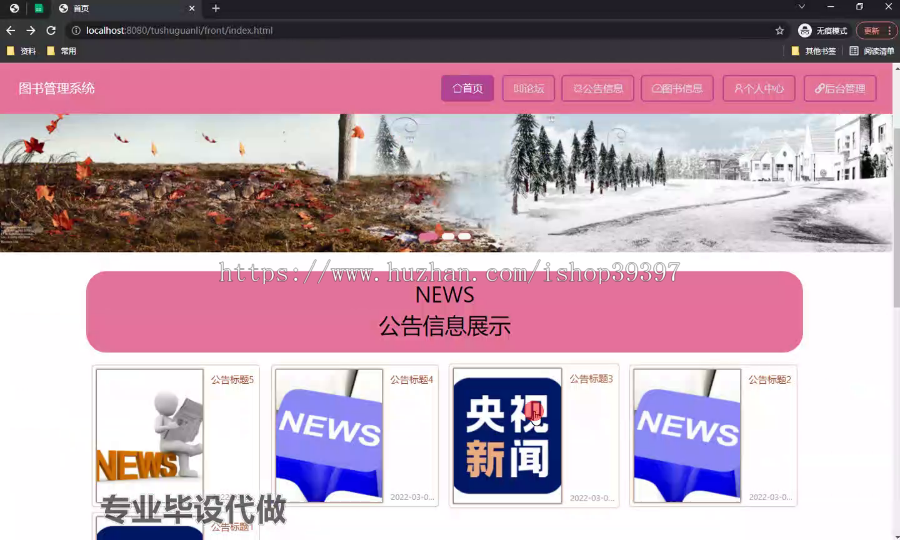
Task: Open tab search dropdown chevron
Action: (802, 7)
